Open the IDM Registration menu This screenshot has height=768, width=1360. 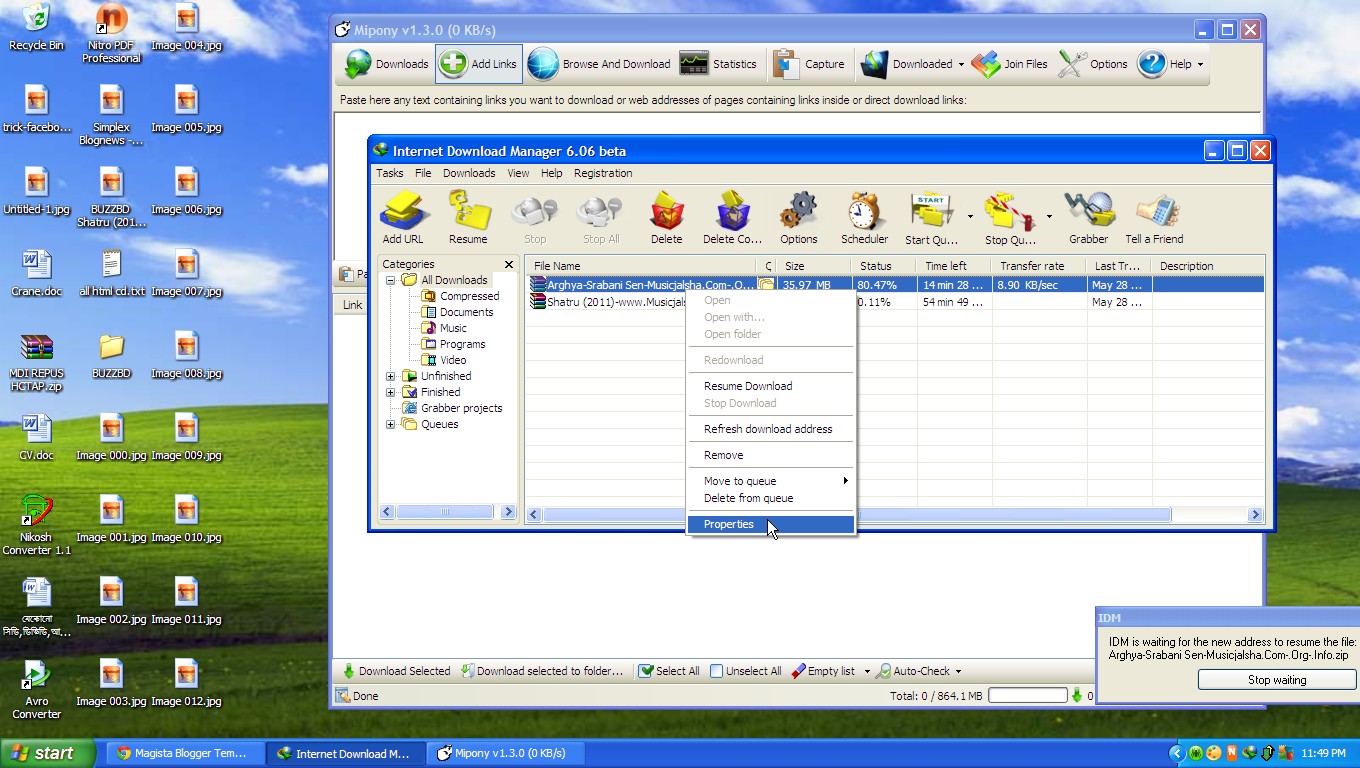pyautogui.click(x=603, y=173)
